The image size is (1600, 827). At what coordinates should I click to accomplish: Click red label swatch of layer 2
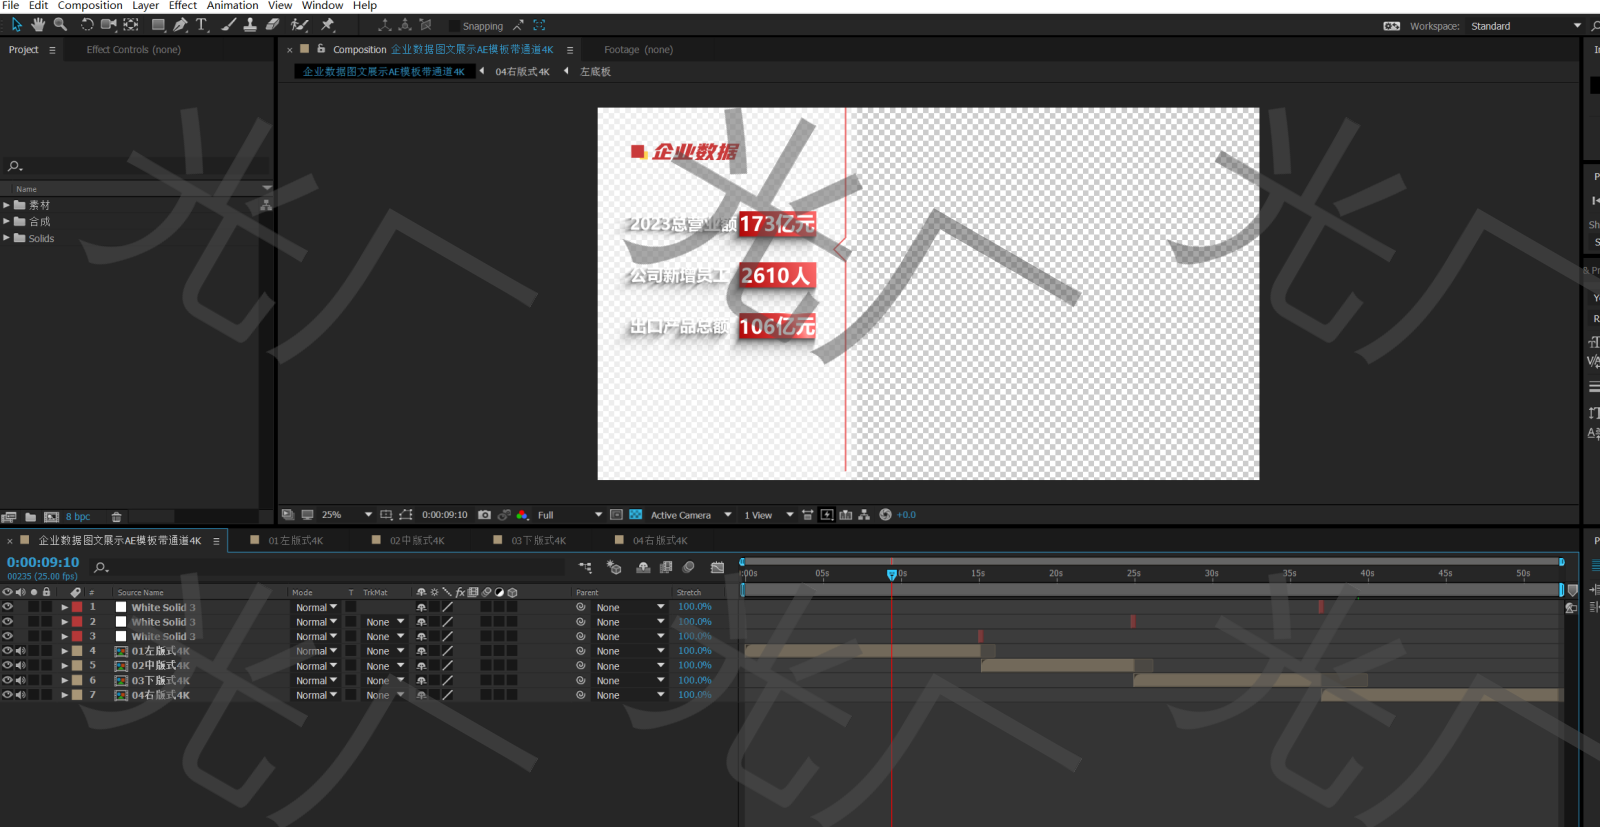pos(77,622)
